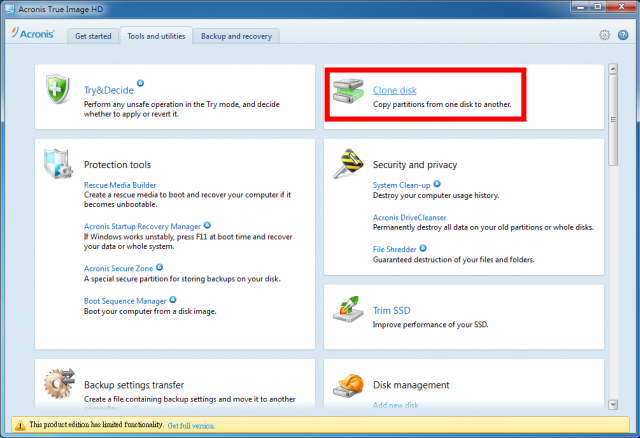Click the upgrade badge next to Try&Decide
The height and width of the screenshot is (438, 640).
click(x=140, y=83)
